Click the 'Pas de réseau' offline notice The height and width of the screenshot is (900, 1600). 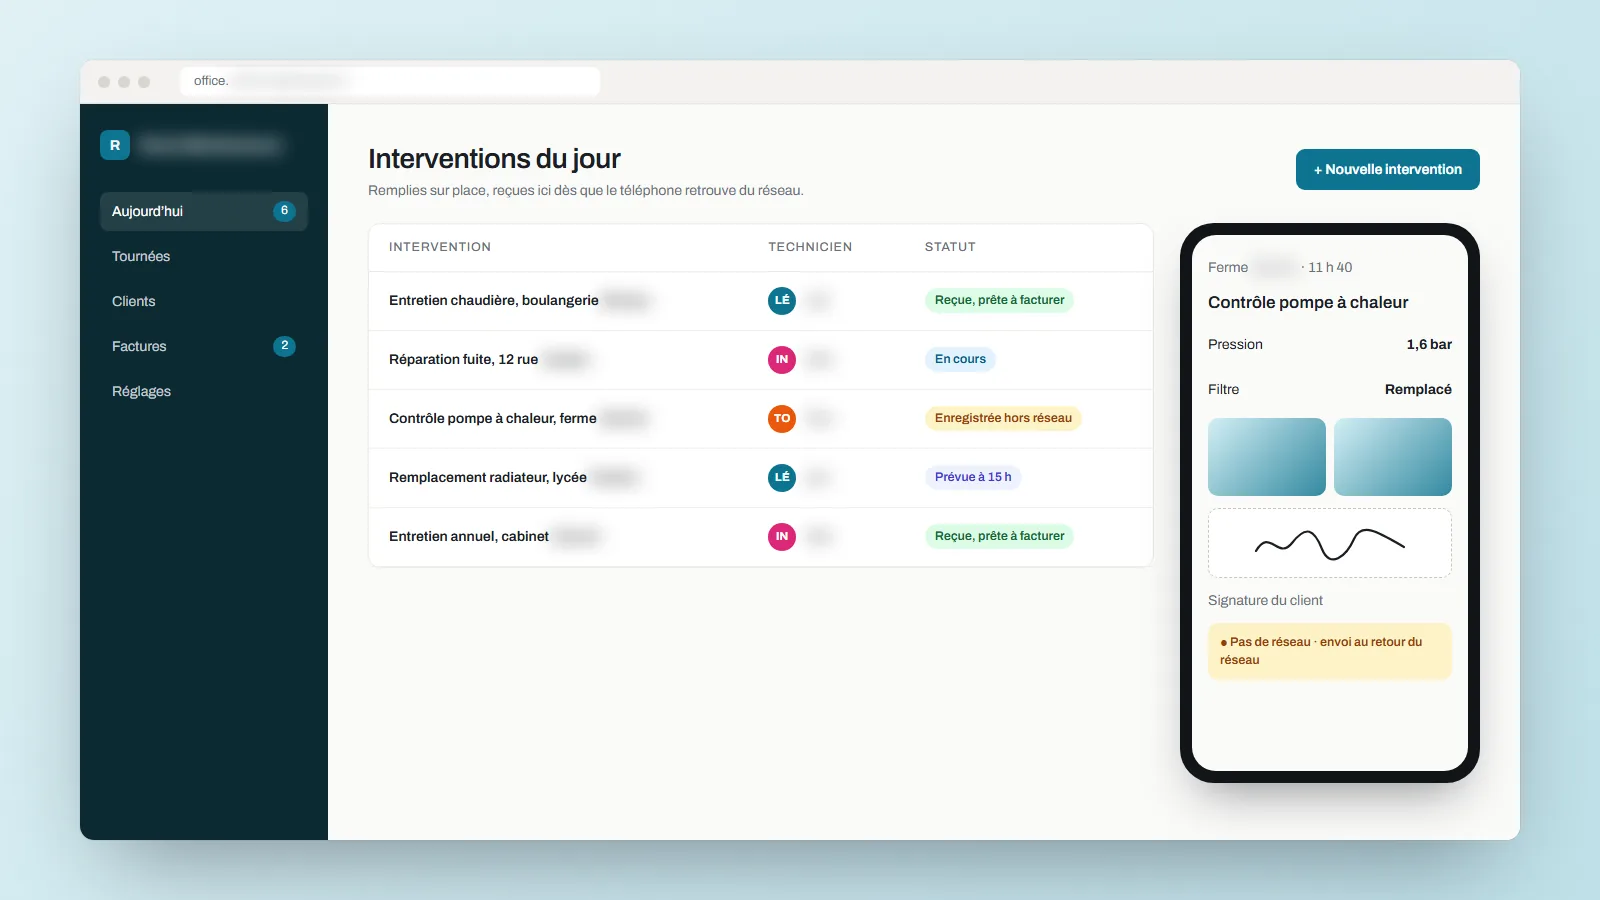[1330, 651]
